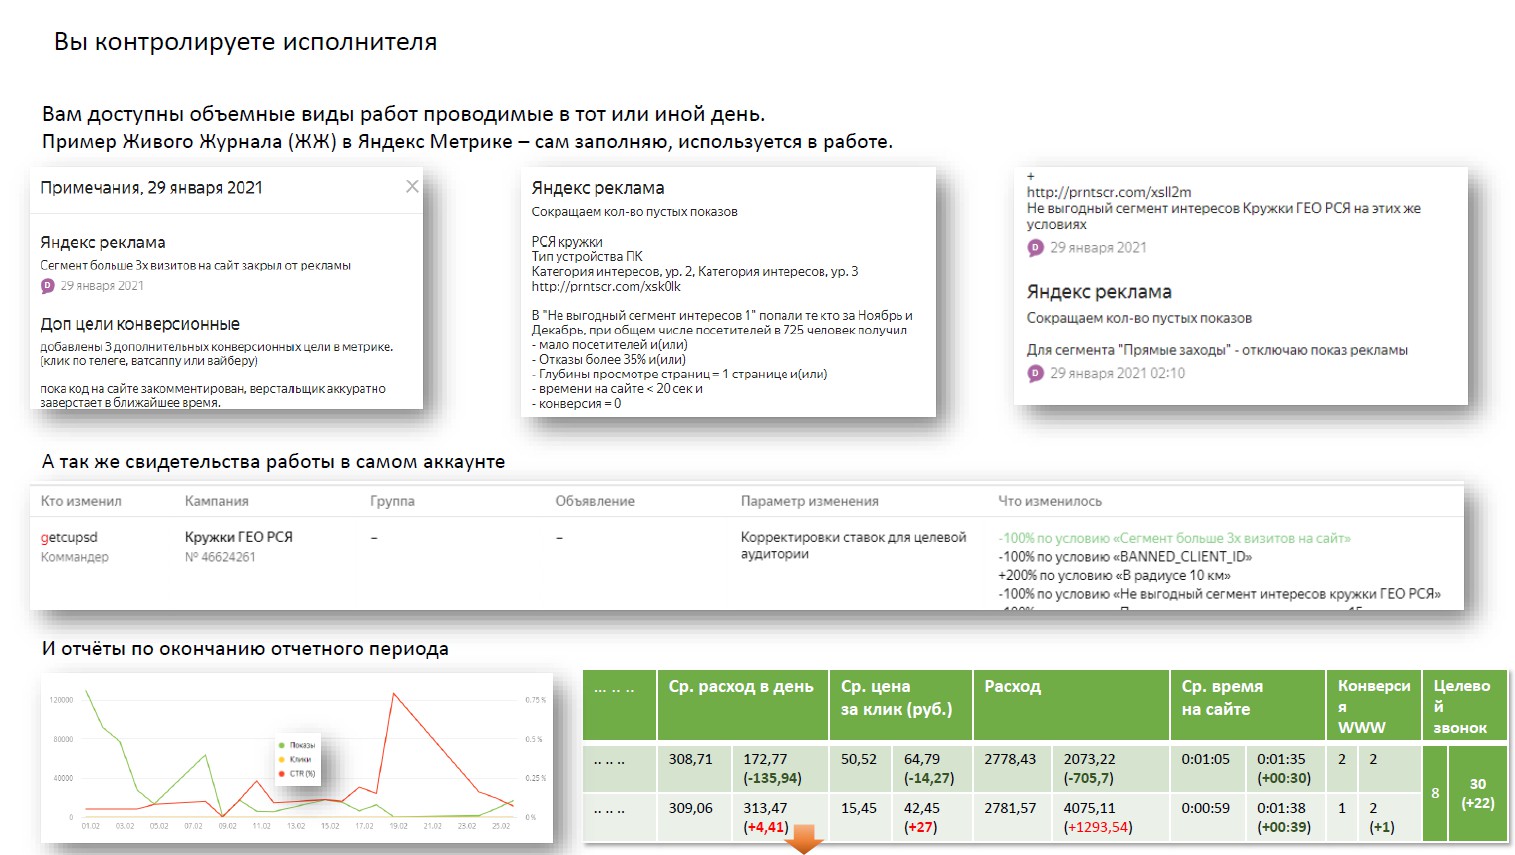Click the Параметр изменения column header
This screenshot has height=855, width=1515.
click(x=809, y=501)
